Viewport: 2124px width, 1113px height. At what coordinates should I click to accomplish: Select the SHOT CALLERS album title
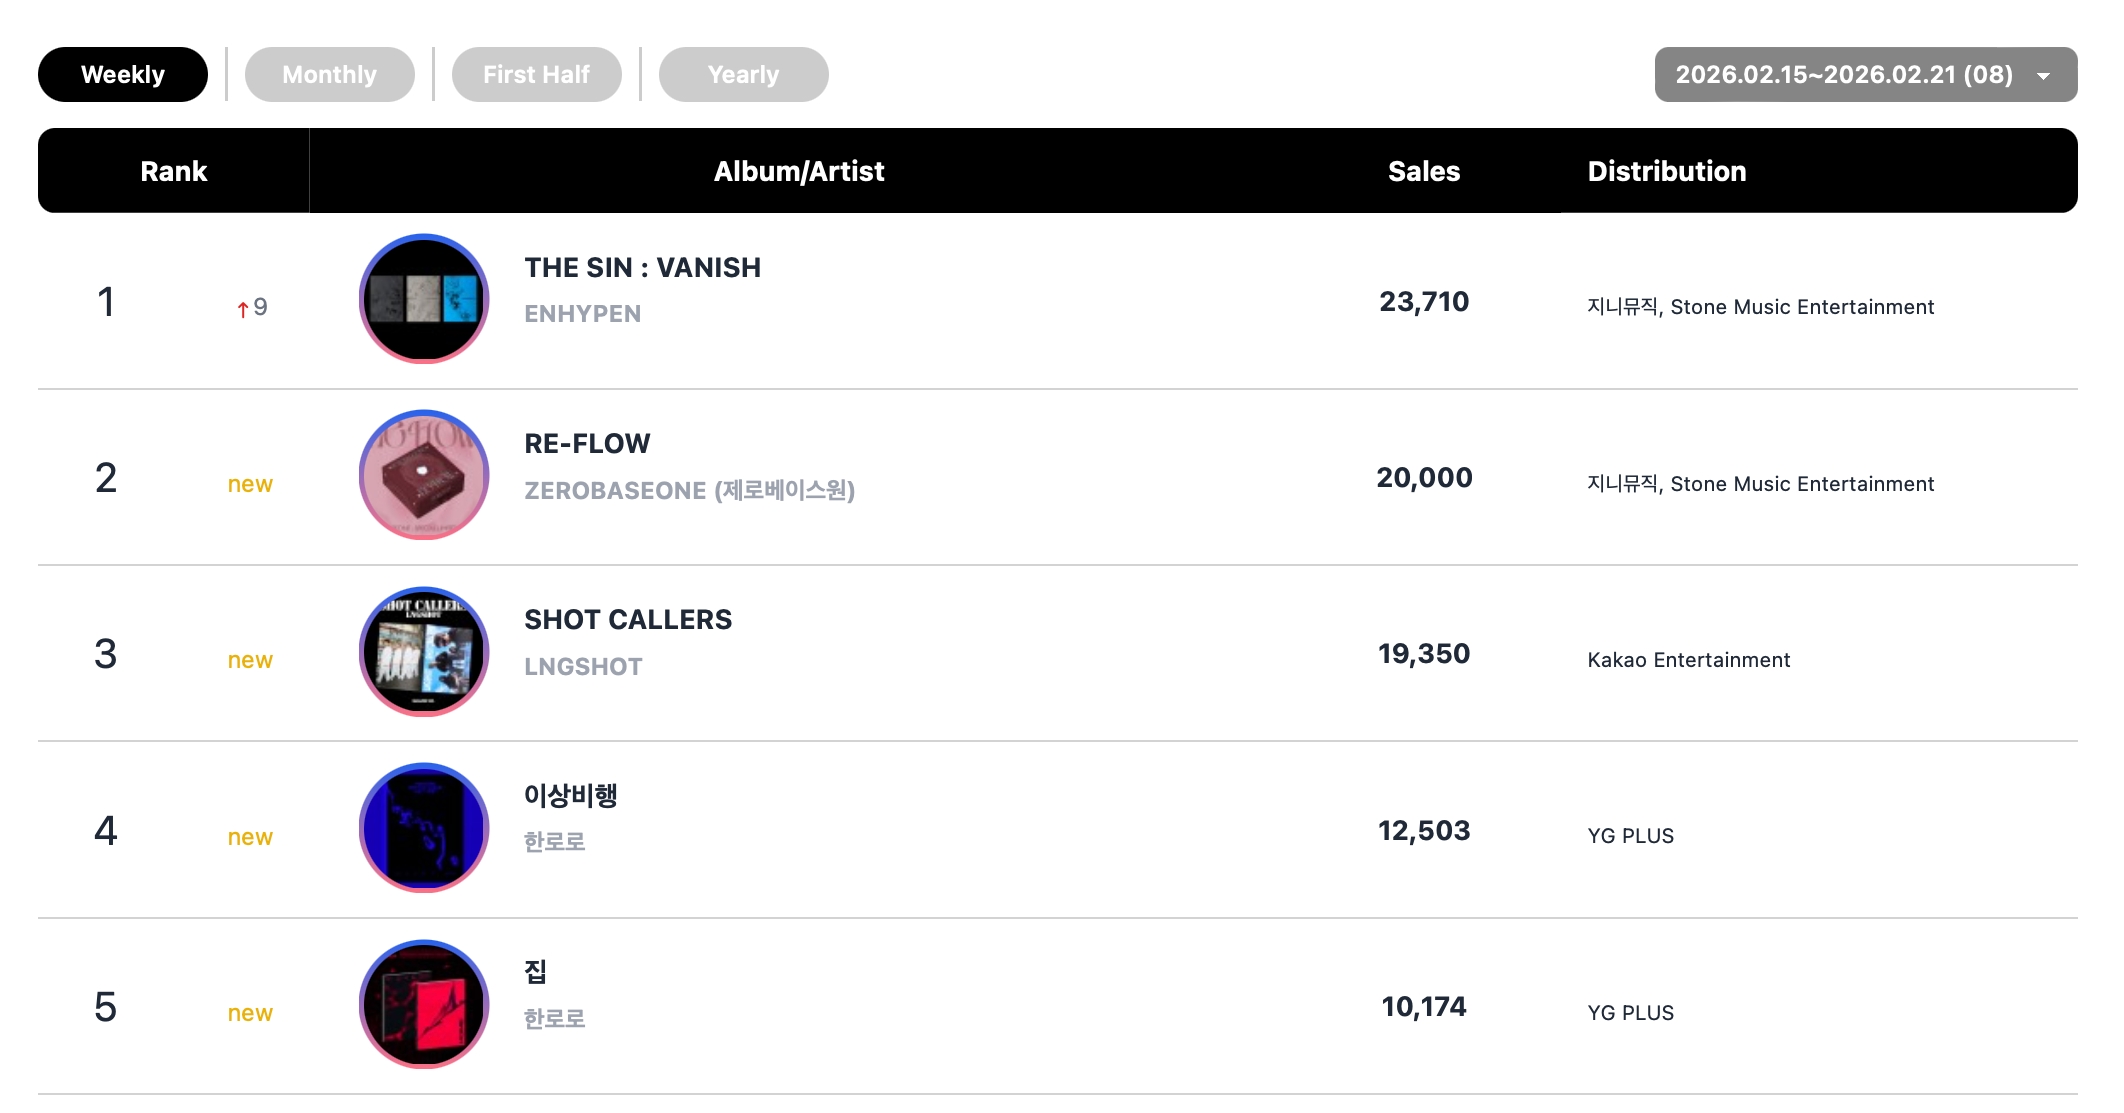[x=628, y=620]
